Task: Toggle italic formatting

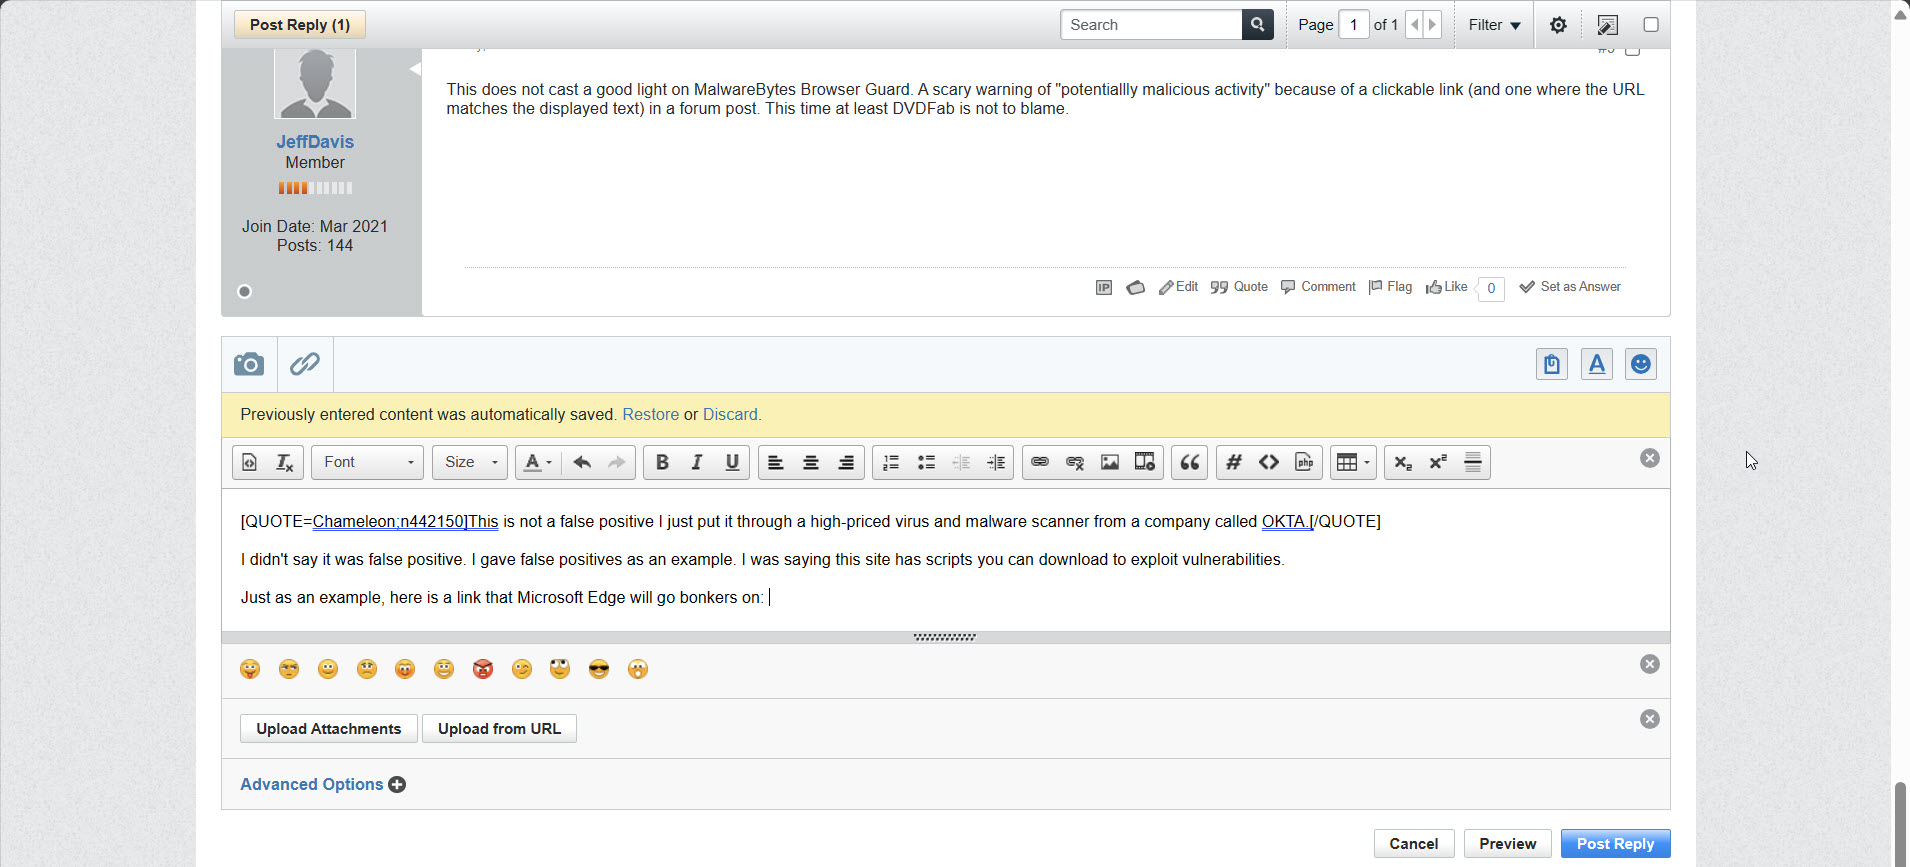Action: (x=697, y=462)
